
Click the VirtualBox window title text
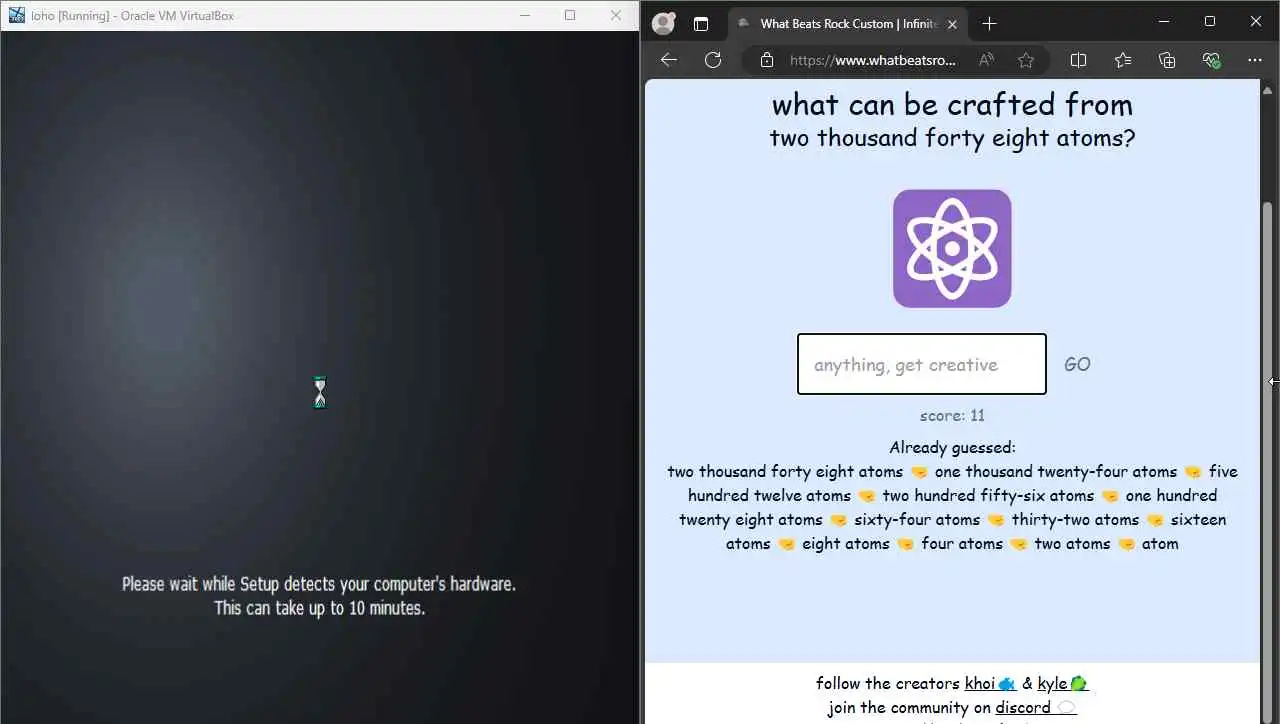pos(133,16)
